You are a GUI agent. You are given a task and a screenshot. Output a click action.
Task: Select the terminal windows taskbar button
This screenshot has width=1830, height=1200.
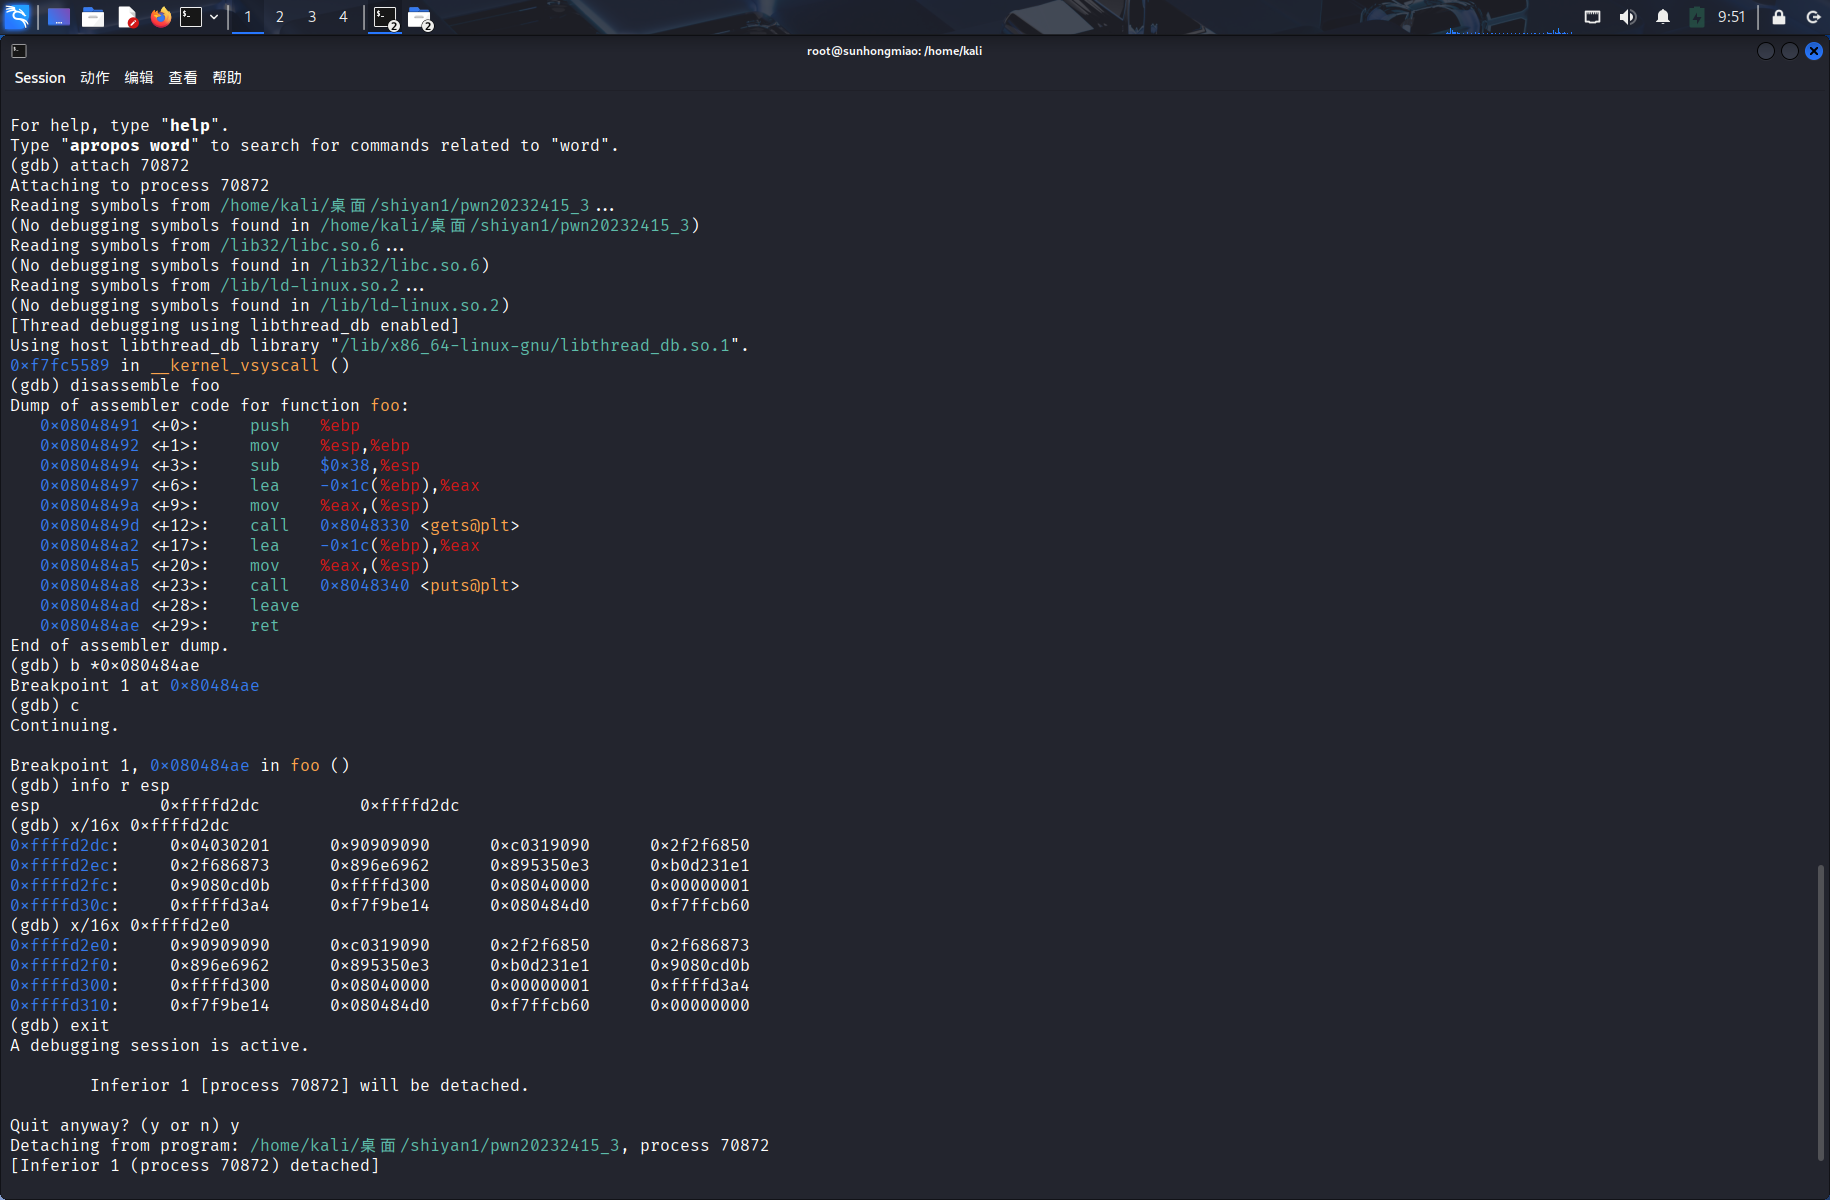(x=386, y=18)
